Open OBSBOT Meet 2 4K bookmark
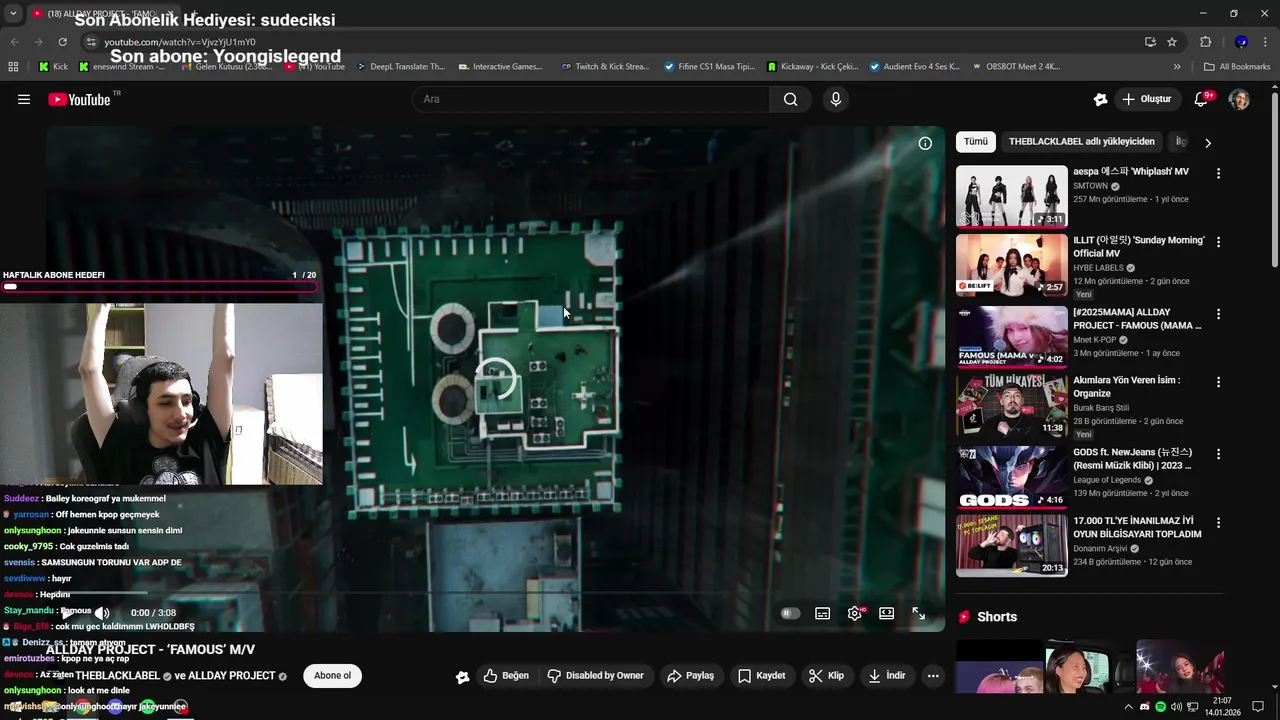This screenshot has width=1280, height=720. [1015, 67]
